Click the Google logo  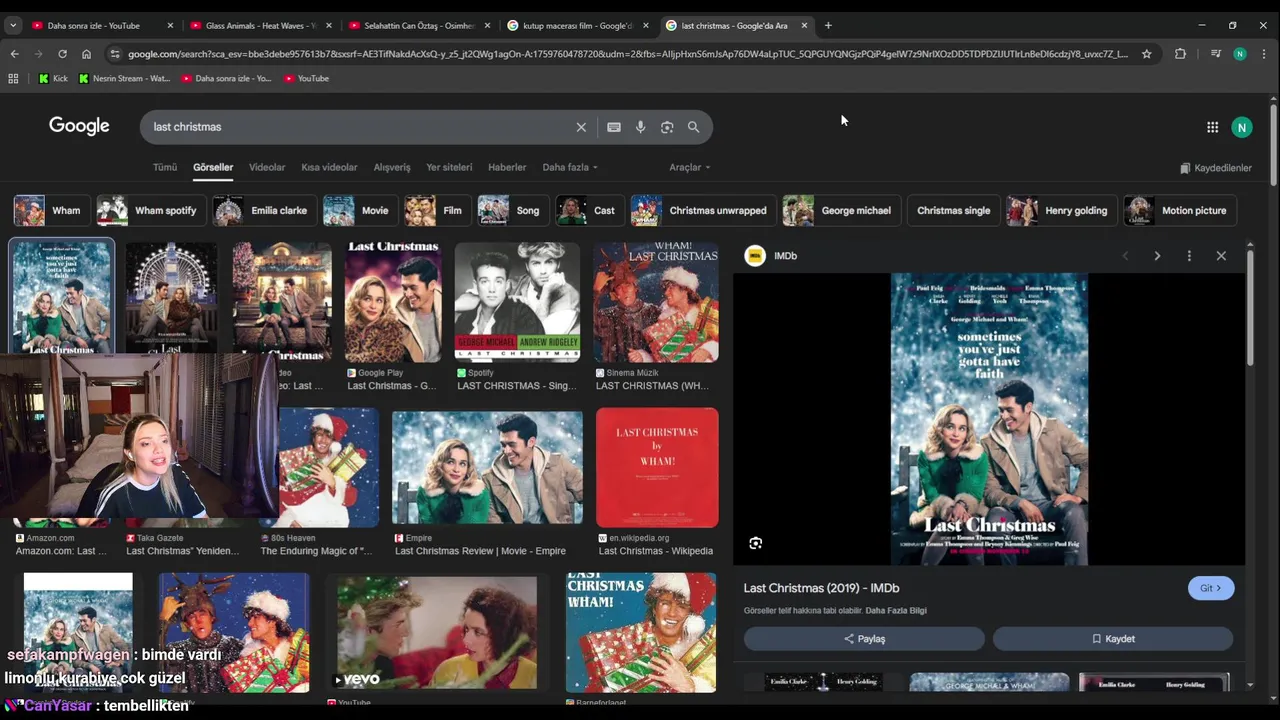click(x=79, y=126)
